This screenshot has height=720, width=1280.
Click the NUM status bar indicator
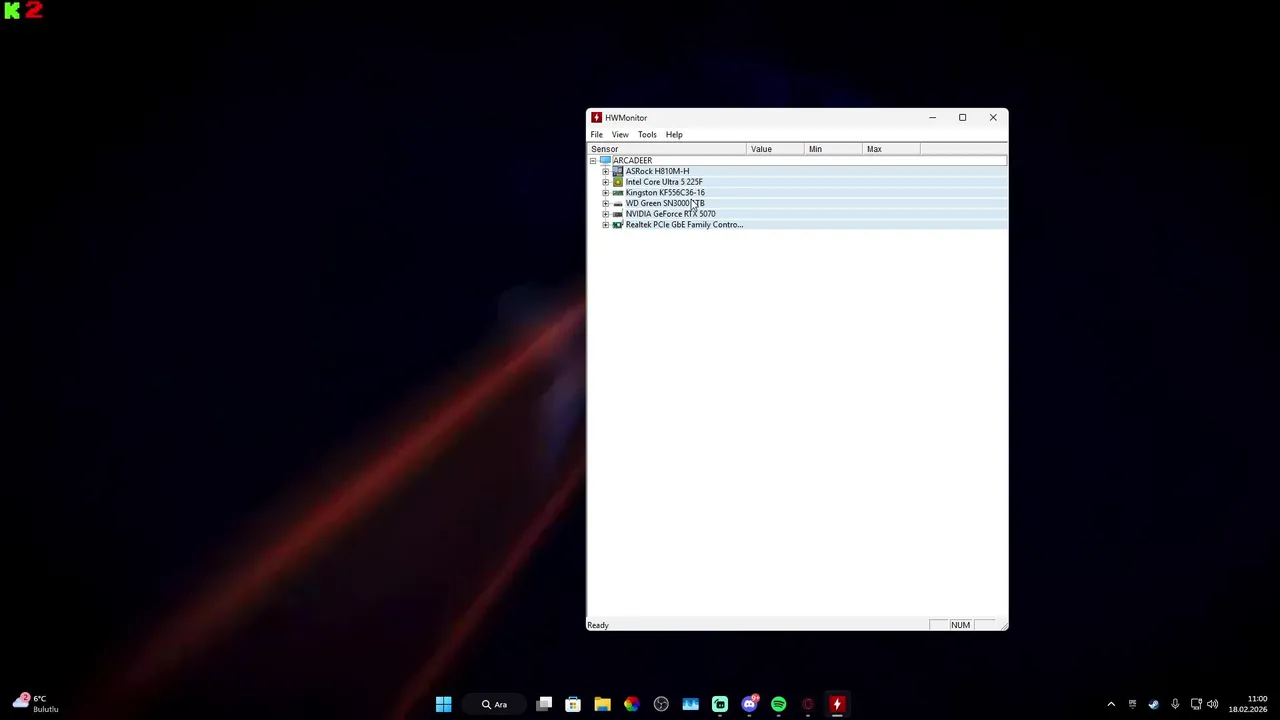960,625
